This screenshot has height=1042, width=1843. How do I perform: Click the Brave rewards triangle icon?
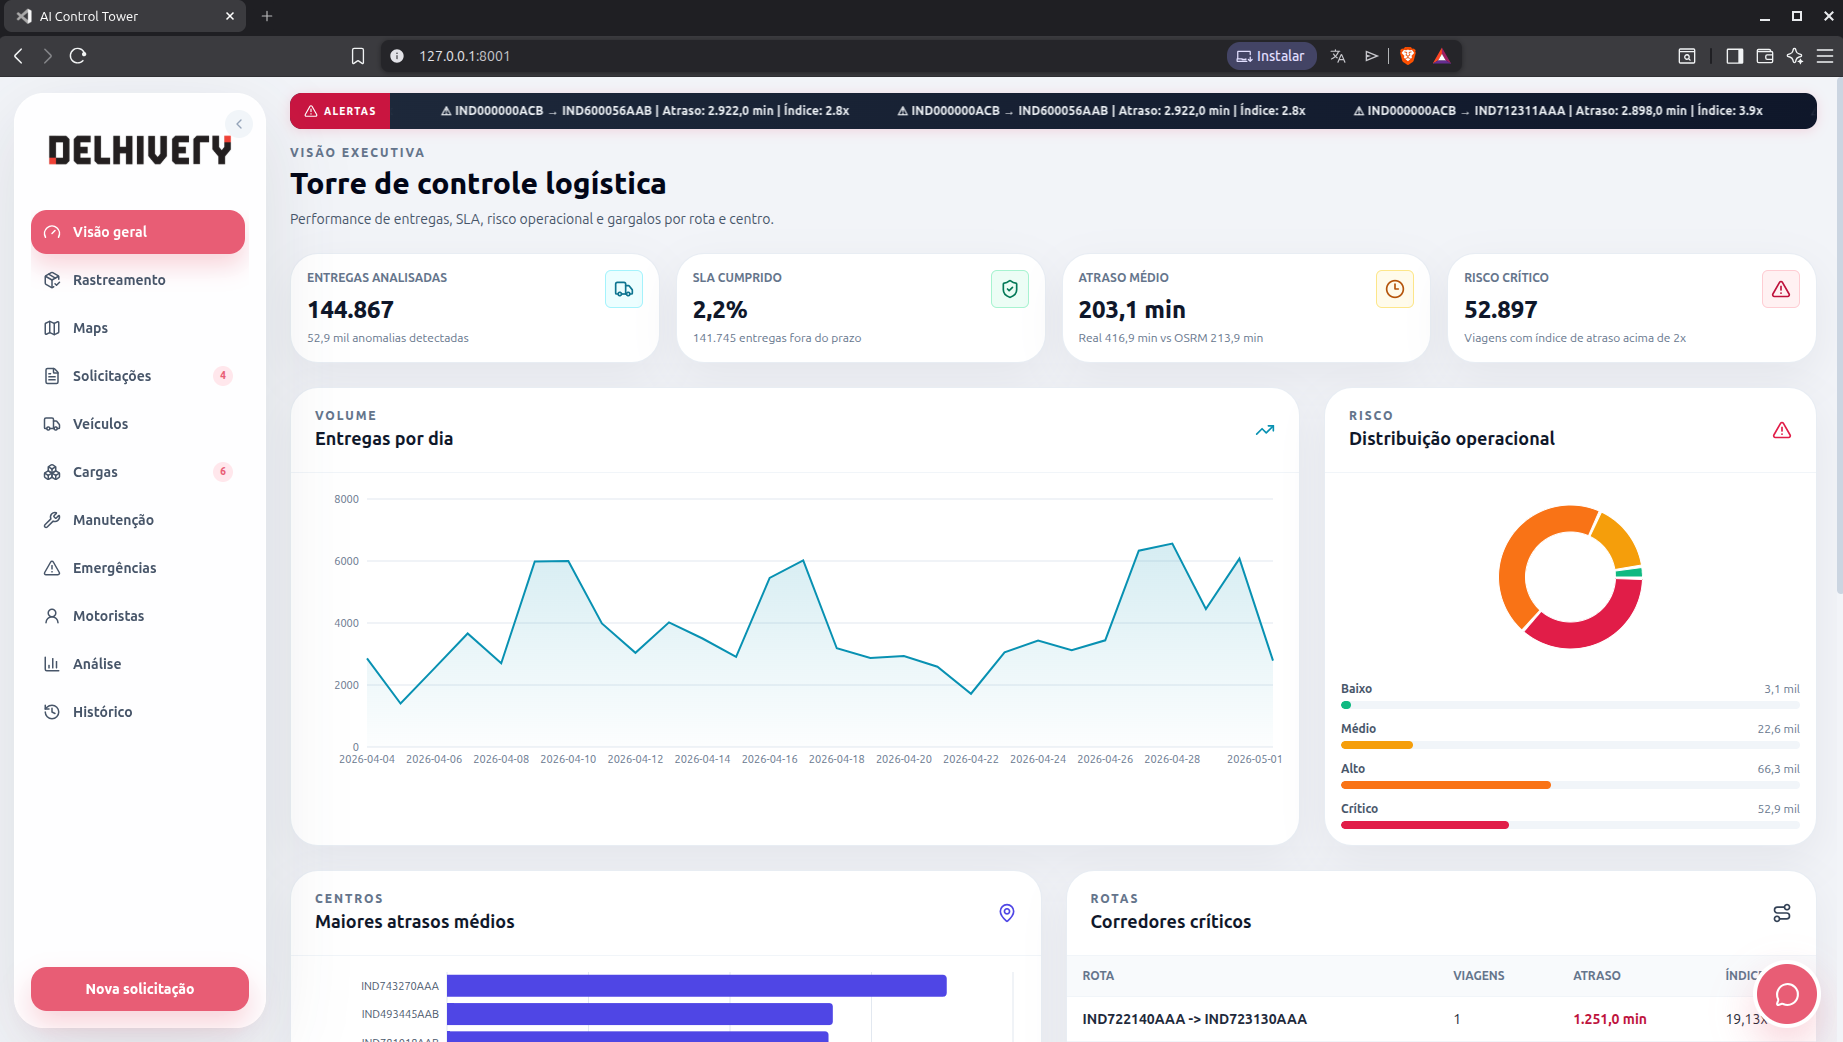pyautogui.click(x=1441, y=56)
